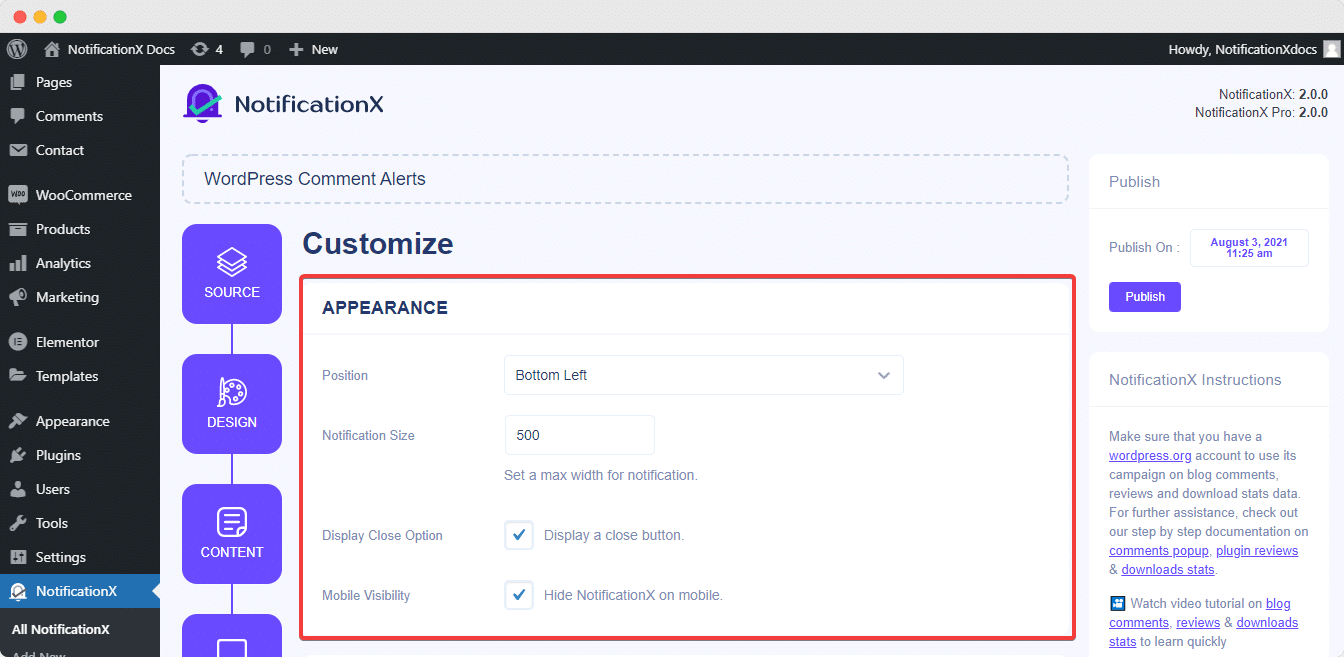Open NotificationX Docs site home link
This screenshot has height=657, width=1344.
pyautogui.click(x=110, y=49)
